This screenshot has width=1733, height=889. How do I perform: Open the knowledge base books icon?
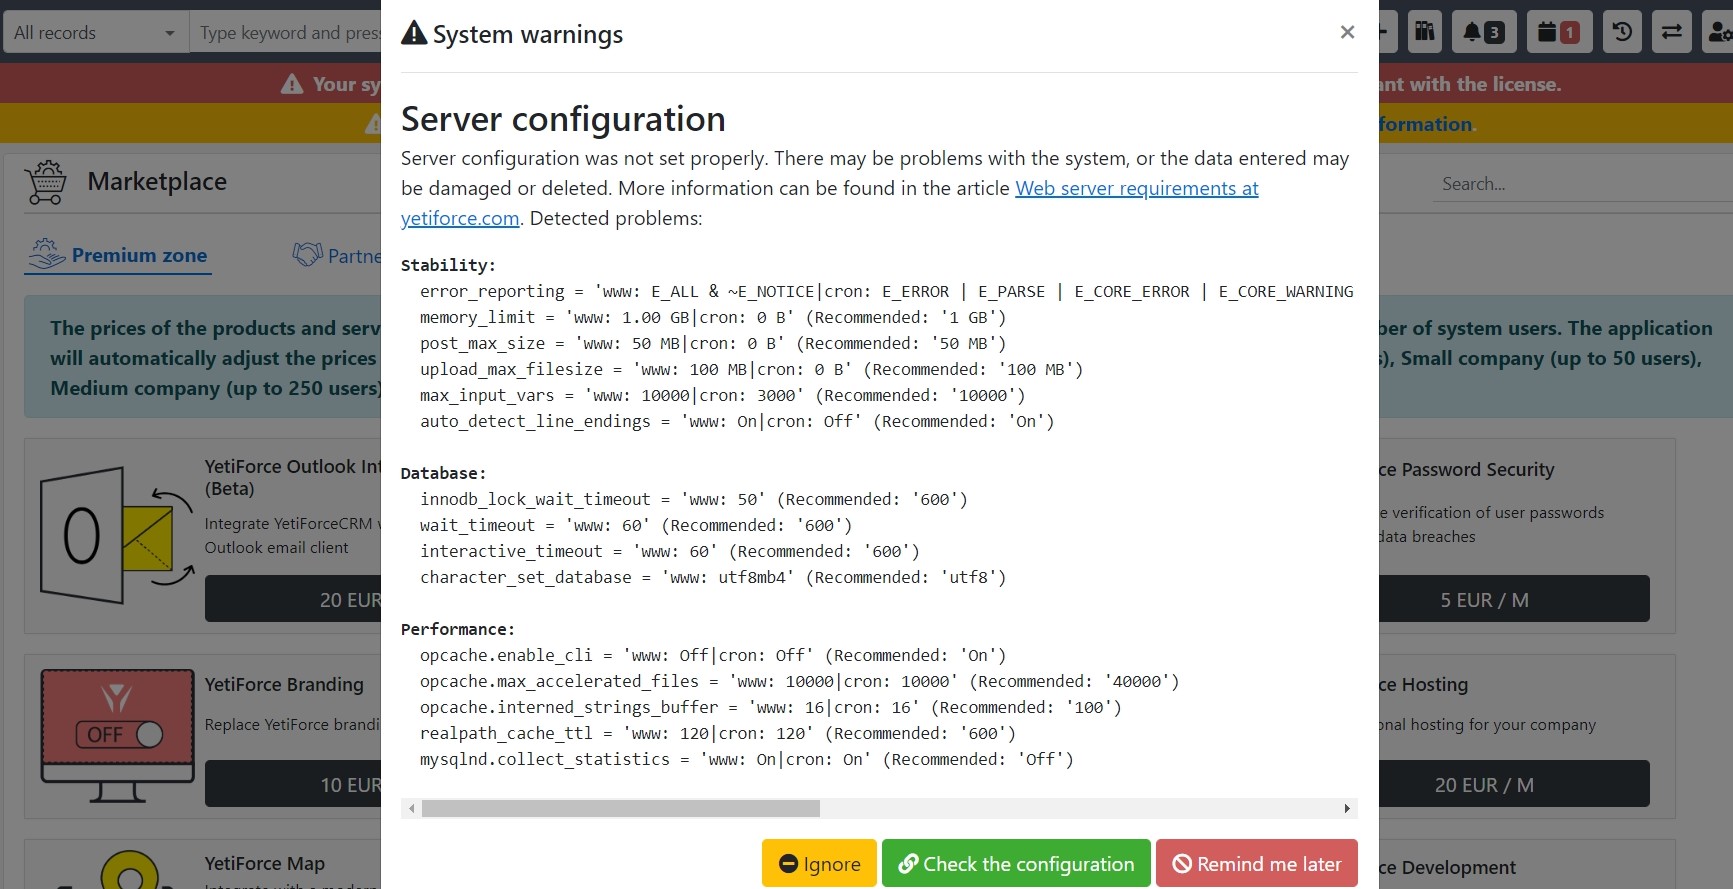pos(1424,32)
